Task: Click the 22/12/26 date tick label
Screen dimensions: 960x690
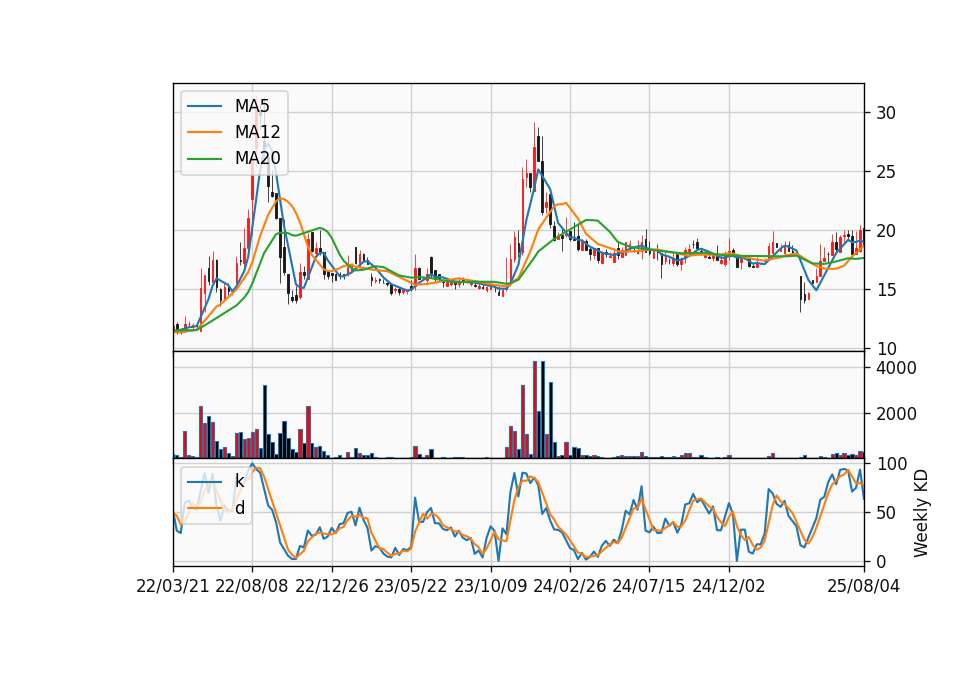Action: (x=332, y=587)
